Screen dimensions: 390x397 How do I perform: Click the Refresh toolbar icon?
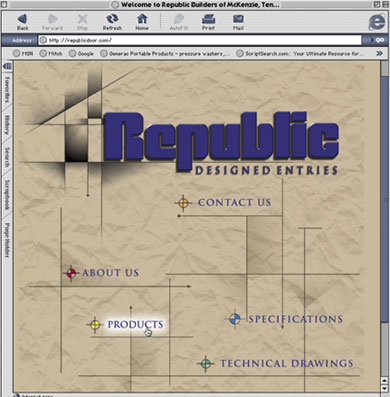(x=112, y=19)
